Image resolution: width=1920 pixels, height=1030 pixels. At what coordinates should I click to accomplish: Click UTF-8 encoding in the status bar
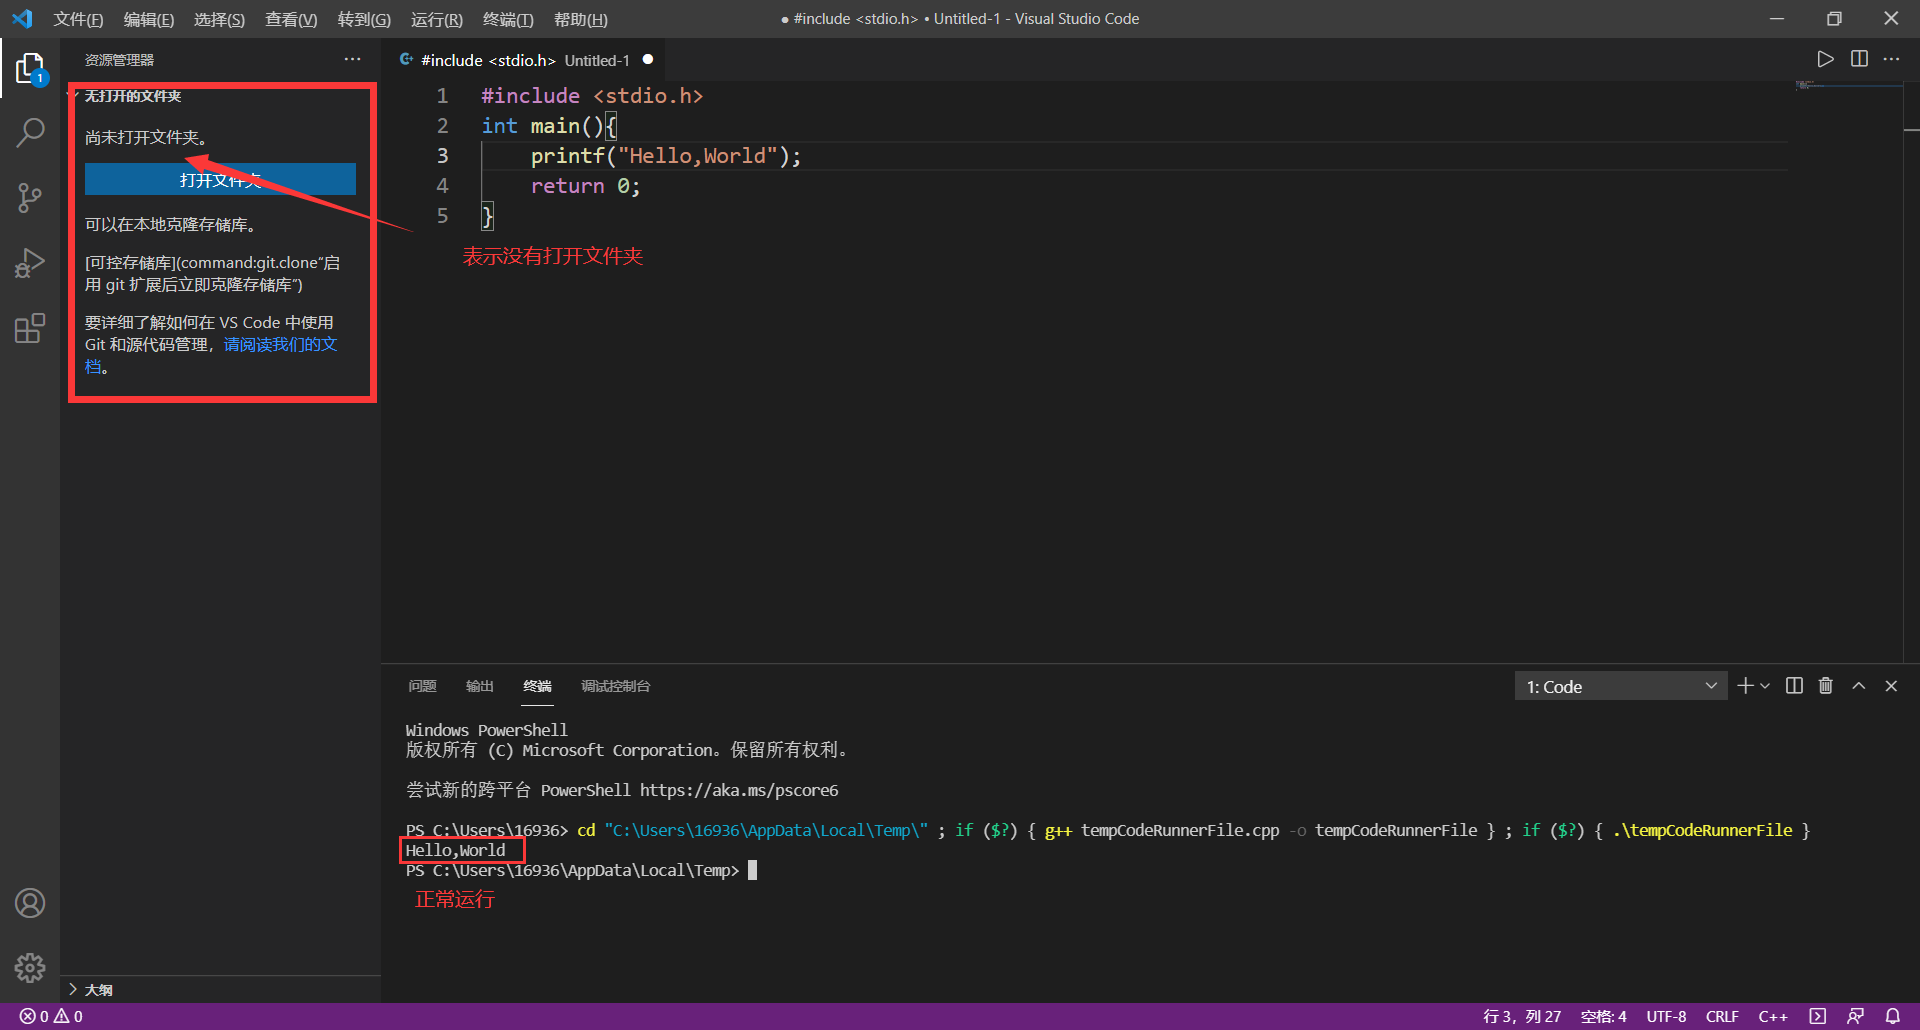pyautogui.click(x=1666, y=1016)
